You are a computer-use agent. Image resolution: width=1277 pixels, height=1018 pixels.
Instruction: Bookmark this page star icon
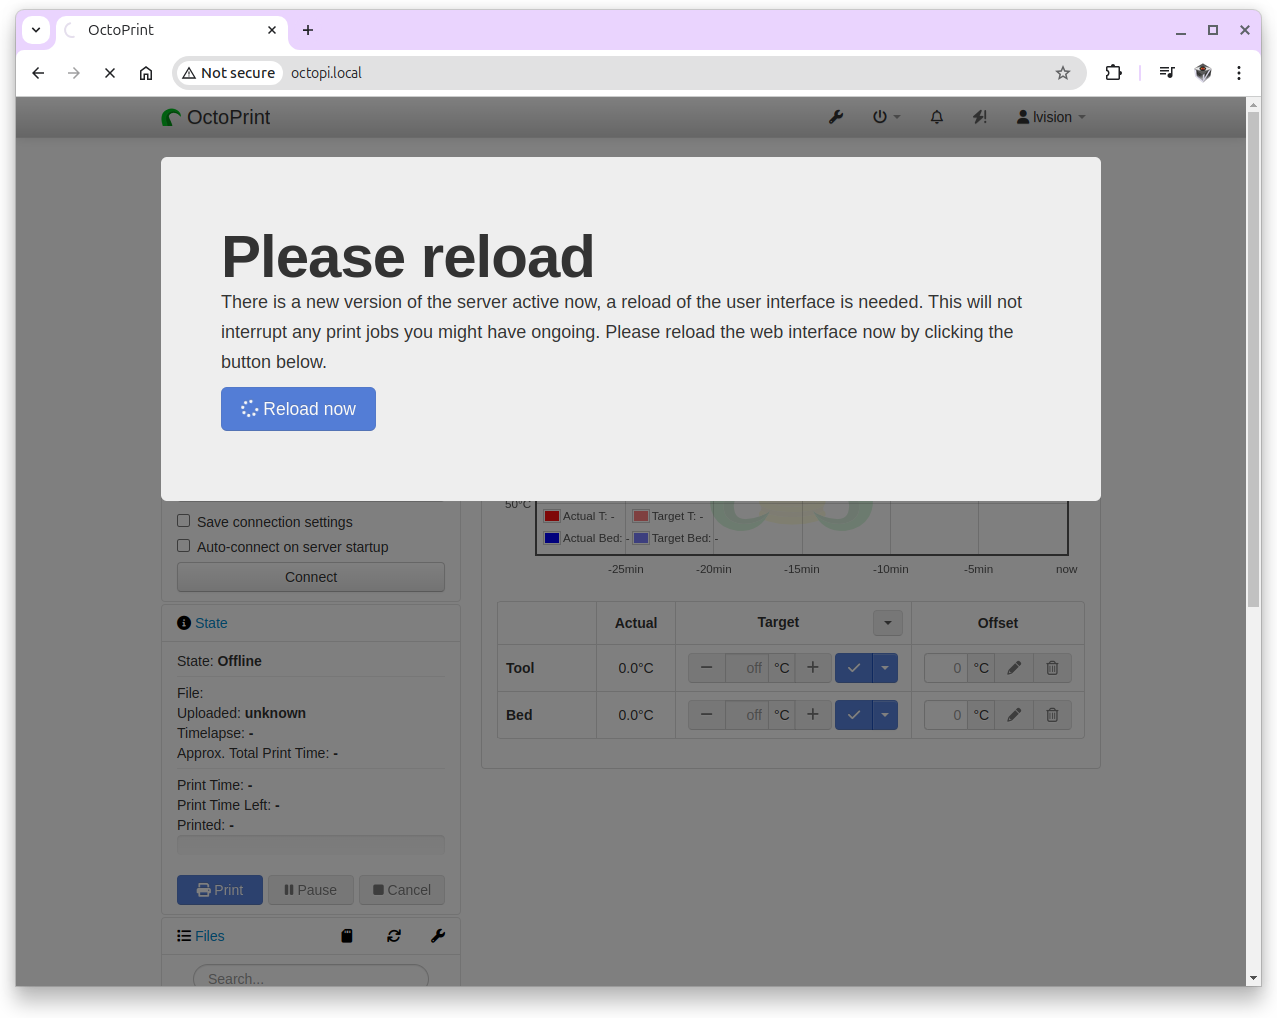click(1063, 73)
